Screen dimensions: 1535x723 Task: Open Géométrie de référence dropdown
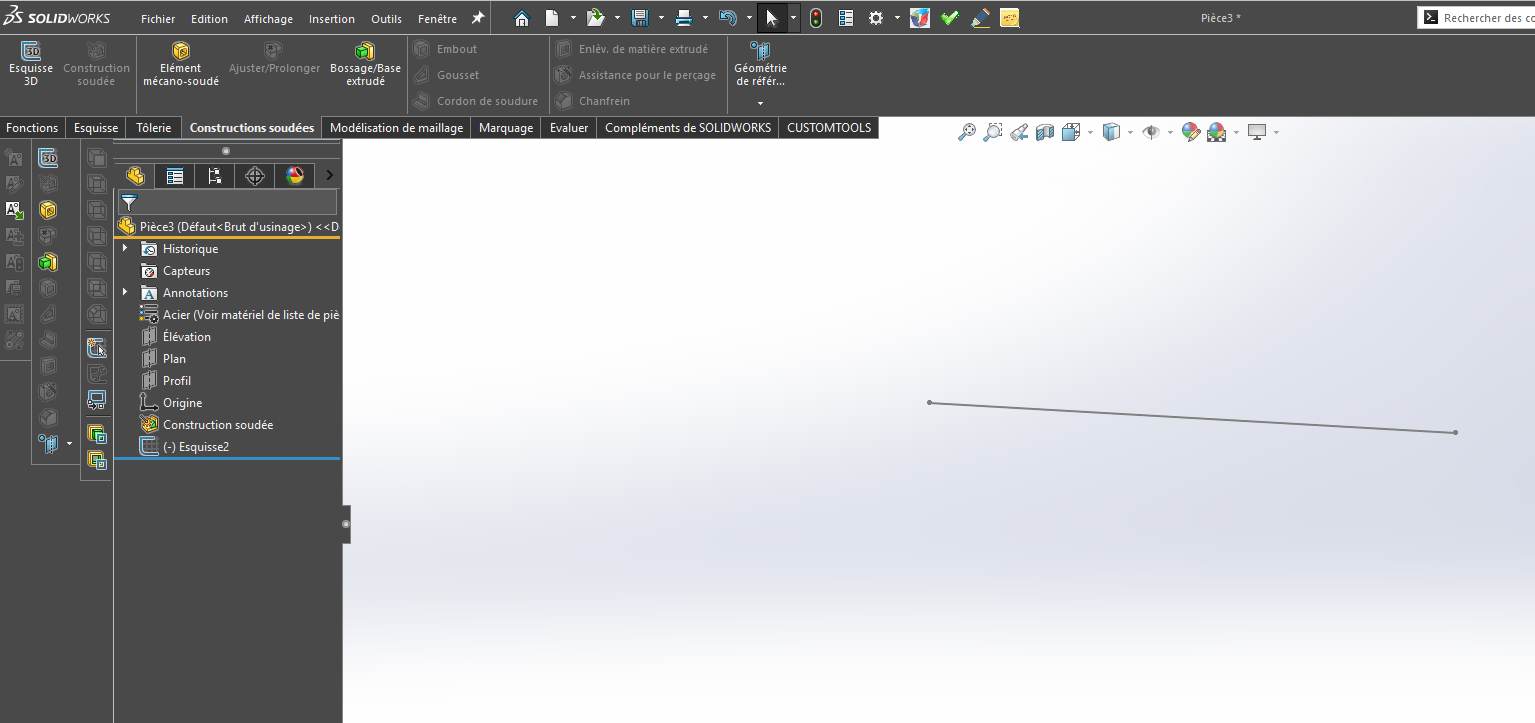pos(760,102)
